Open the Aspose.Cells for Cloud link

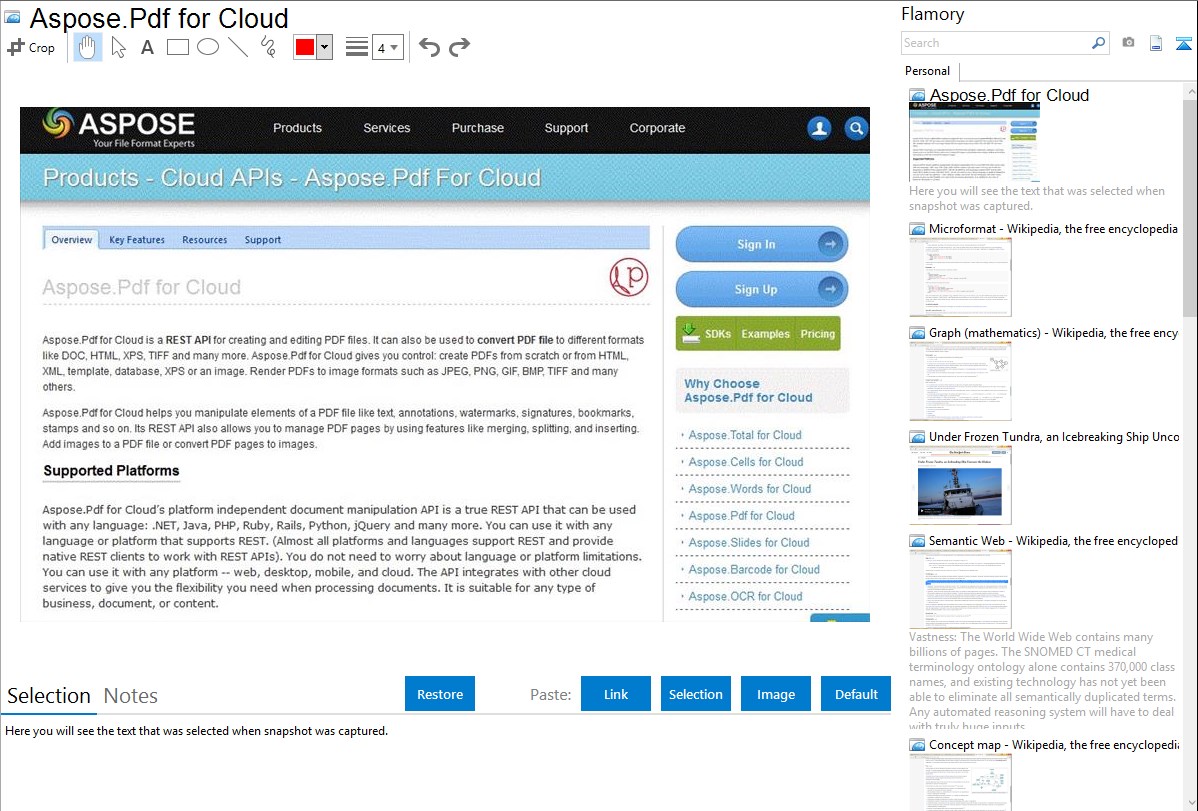(746, 462)
